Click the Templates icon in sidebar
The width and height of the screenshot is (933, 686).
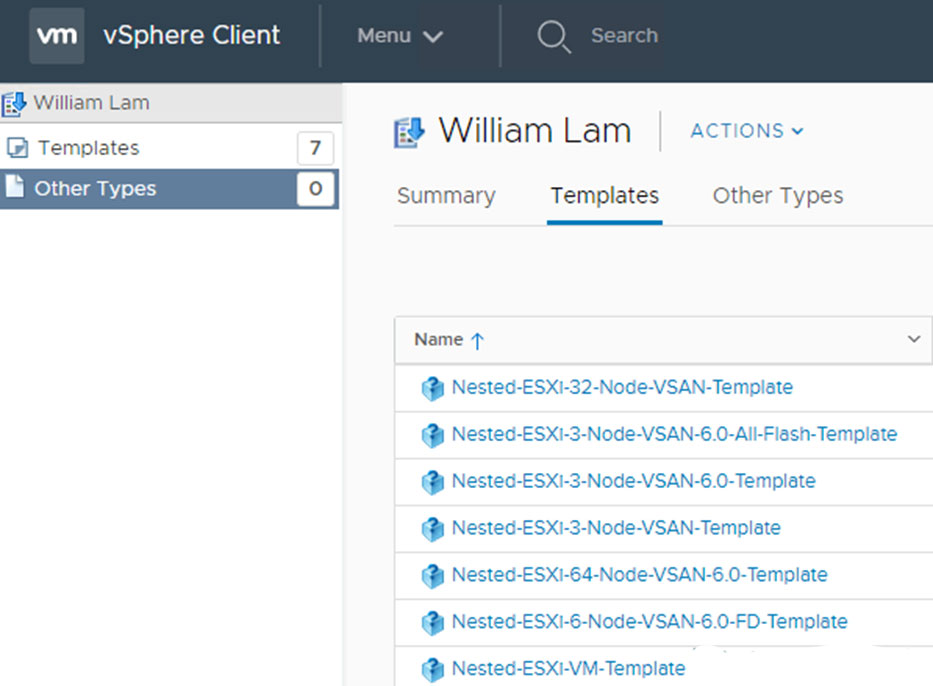click(x=17, y=148)
